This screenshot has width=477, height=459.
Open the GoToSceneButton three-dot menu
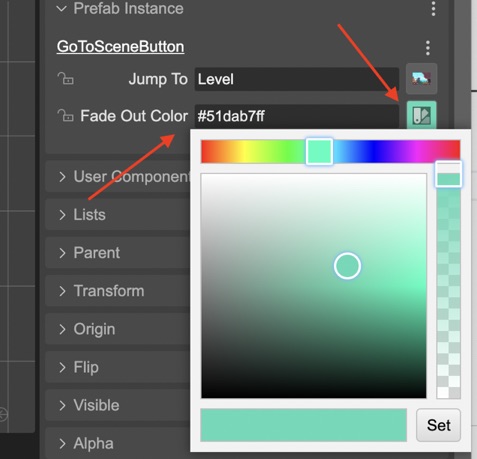(x=428, y=48)
